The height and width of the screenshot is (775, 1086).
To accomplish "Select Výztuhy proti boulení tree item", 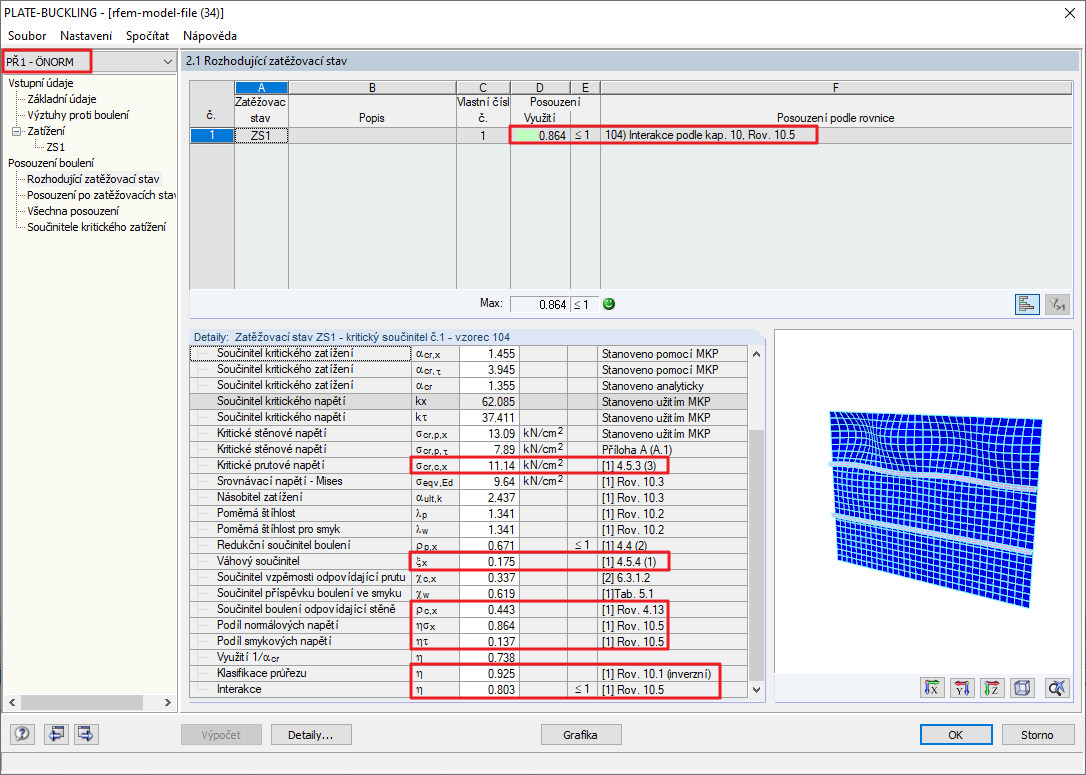I will [78, 115].
